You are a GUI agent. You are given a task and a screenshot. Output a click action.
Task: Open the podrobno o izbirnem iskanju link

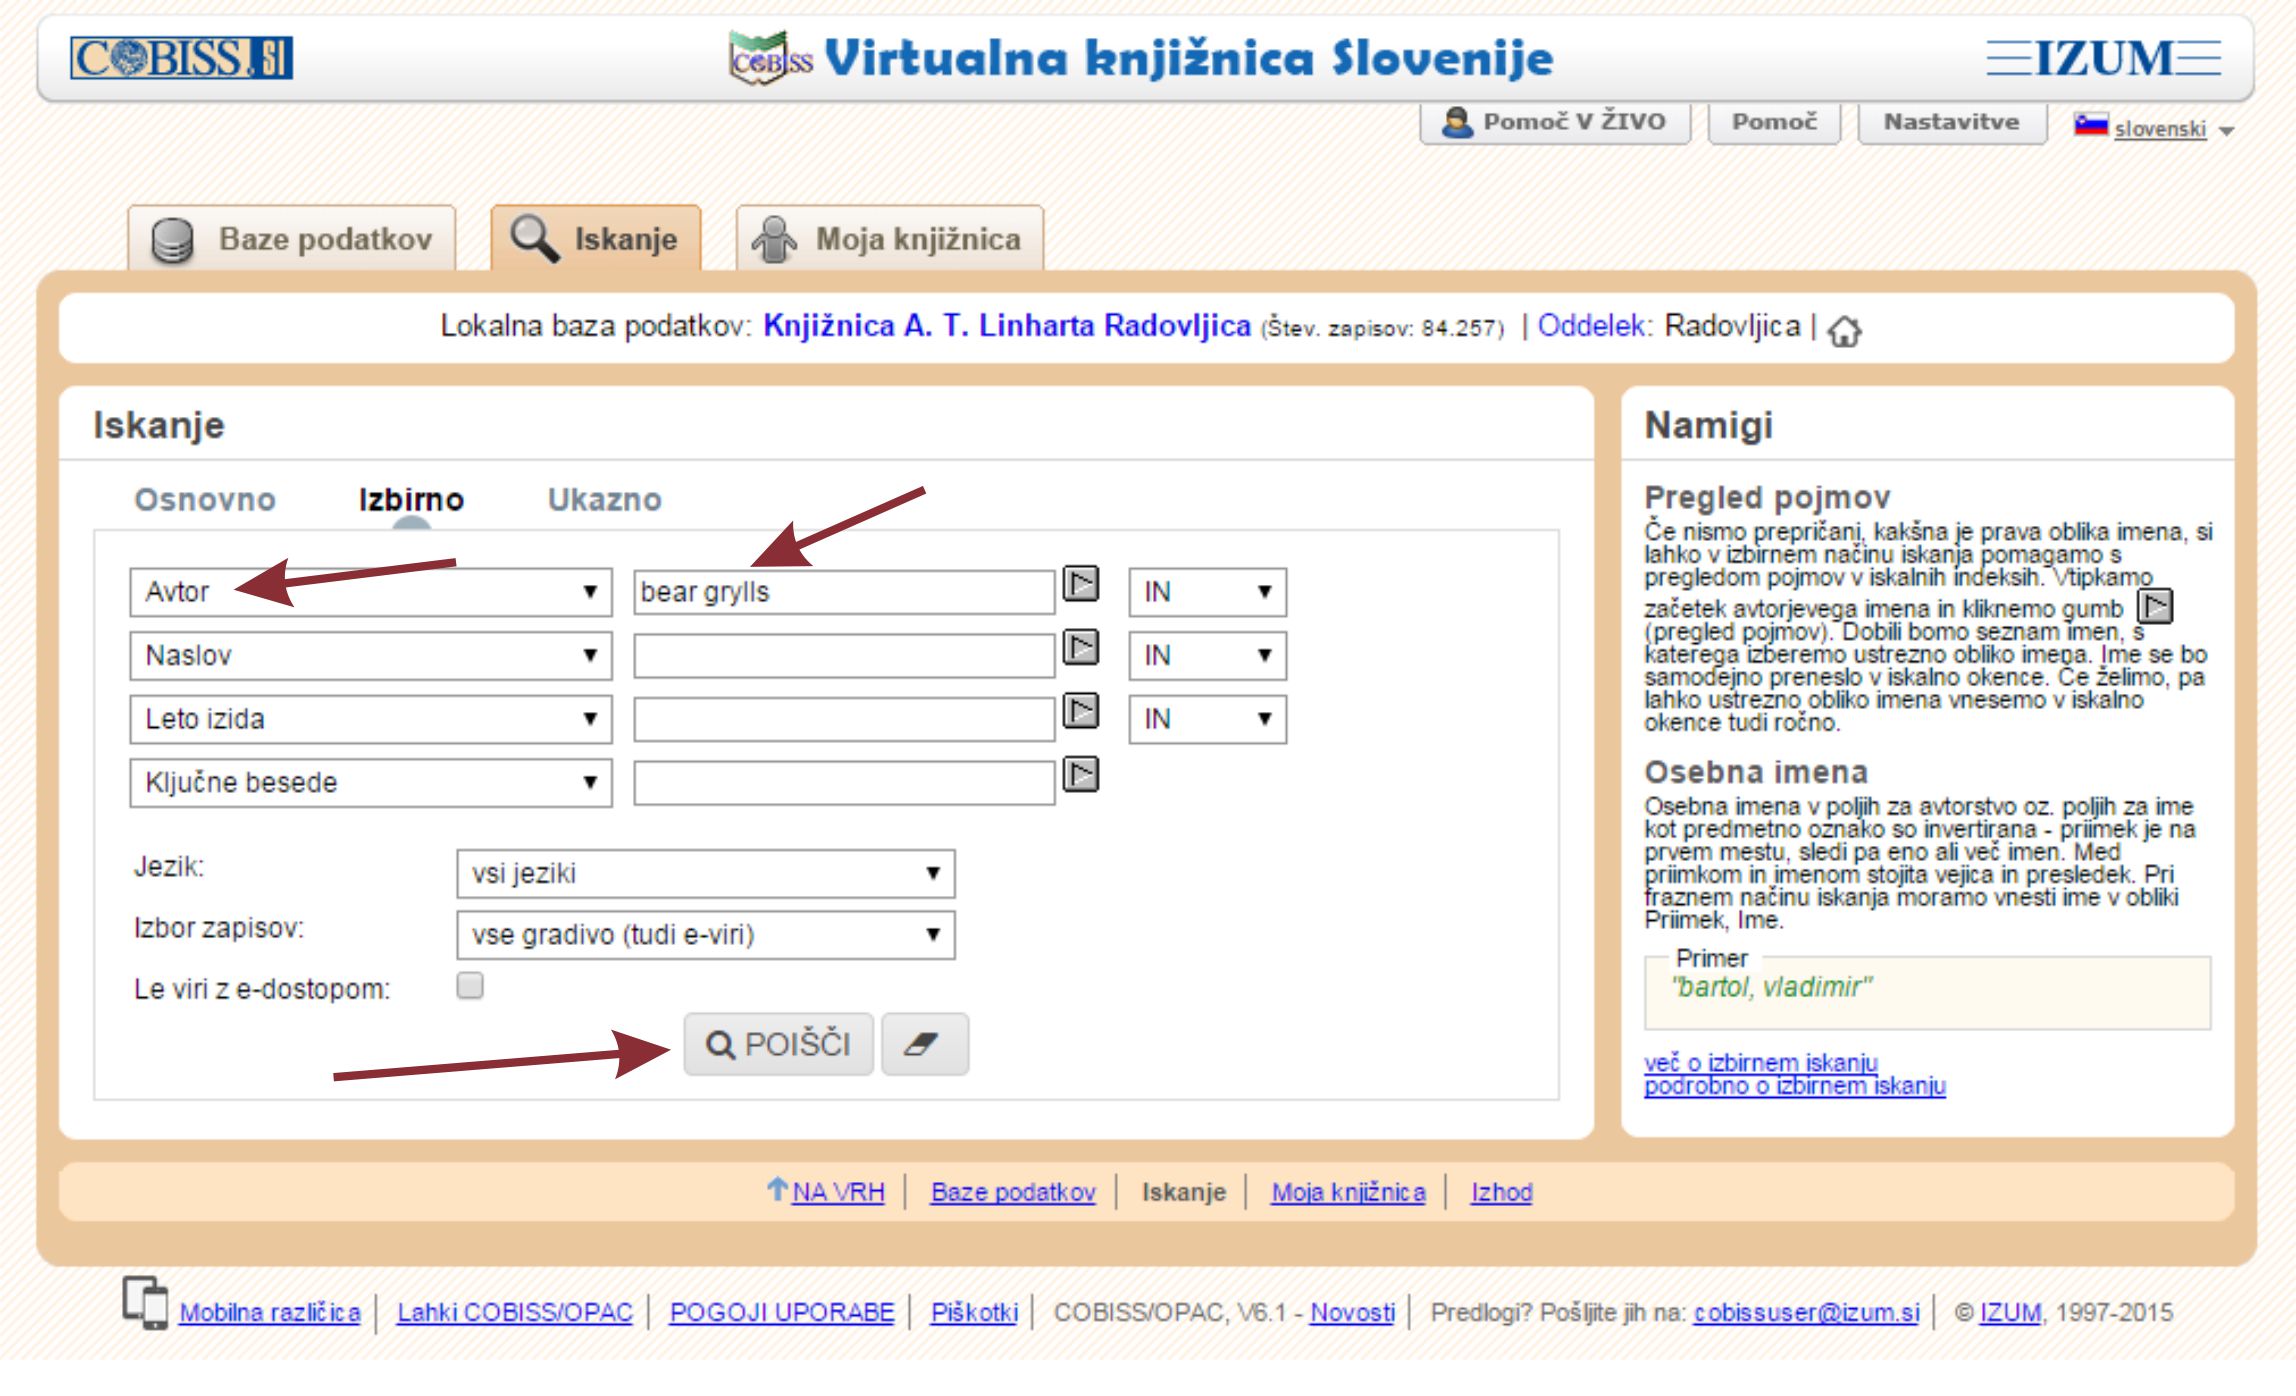1795,1086
